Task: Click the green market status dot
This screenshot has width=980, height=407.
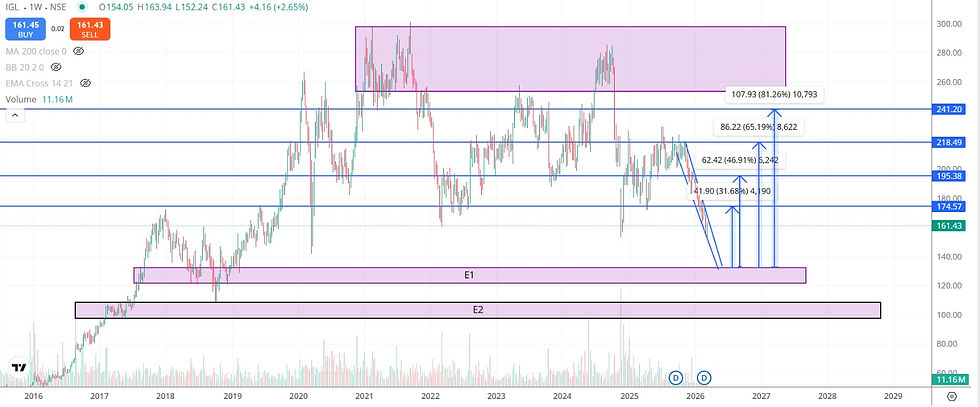Action: coord(82,7)
